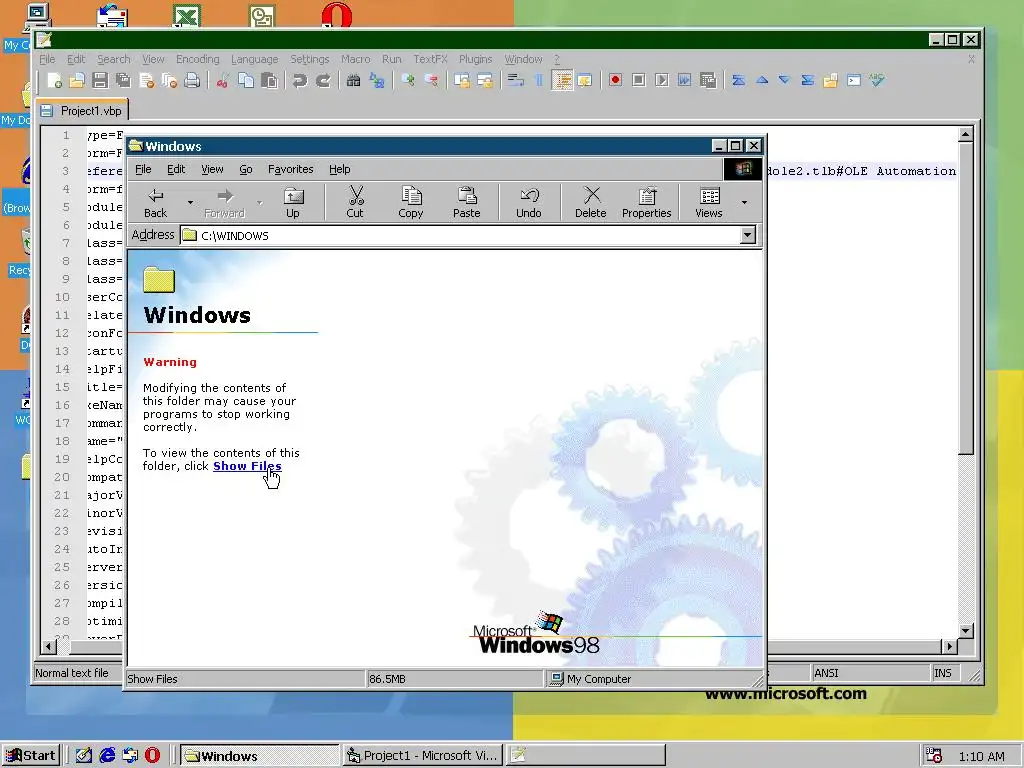The height and width of the screenshot is (768, 1024).
Task: Click Notepad++ horizontal scrollbar left arrow
Action: tap(49, 647)
